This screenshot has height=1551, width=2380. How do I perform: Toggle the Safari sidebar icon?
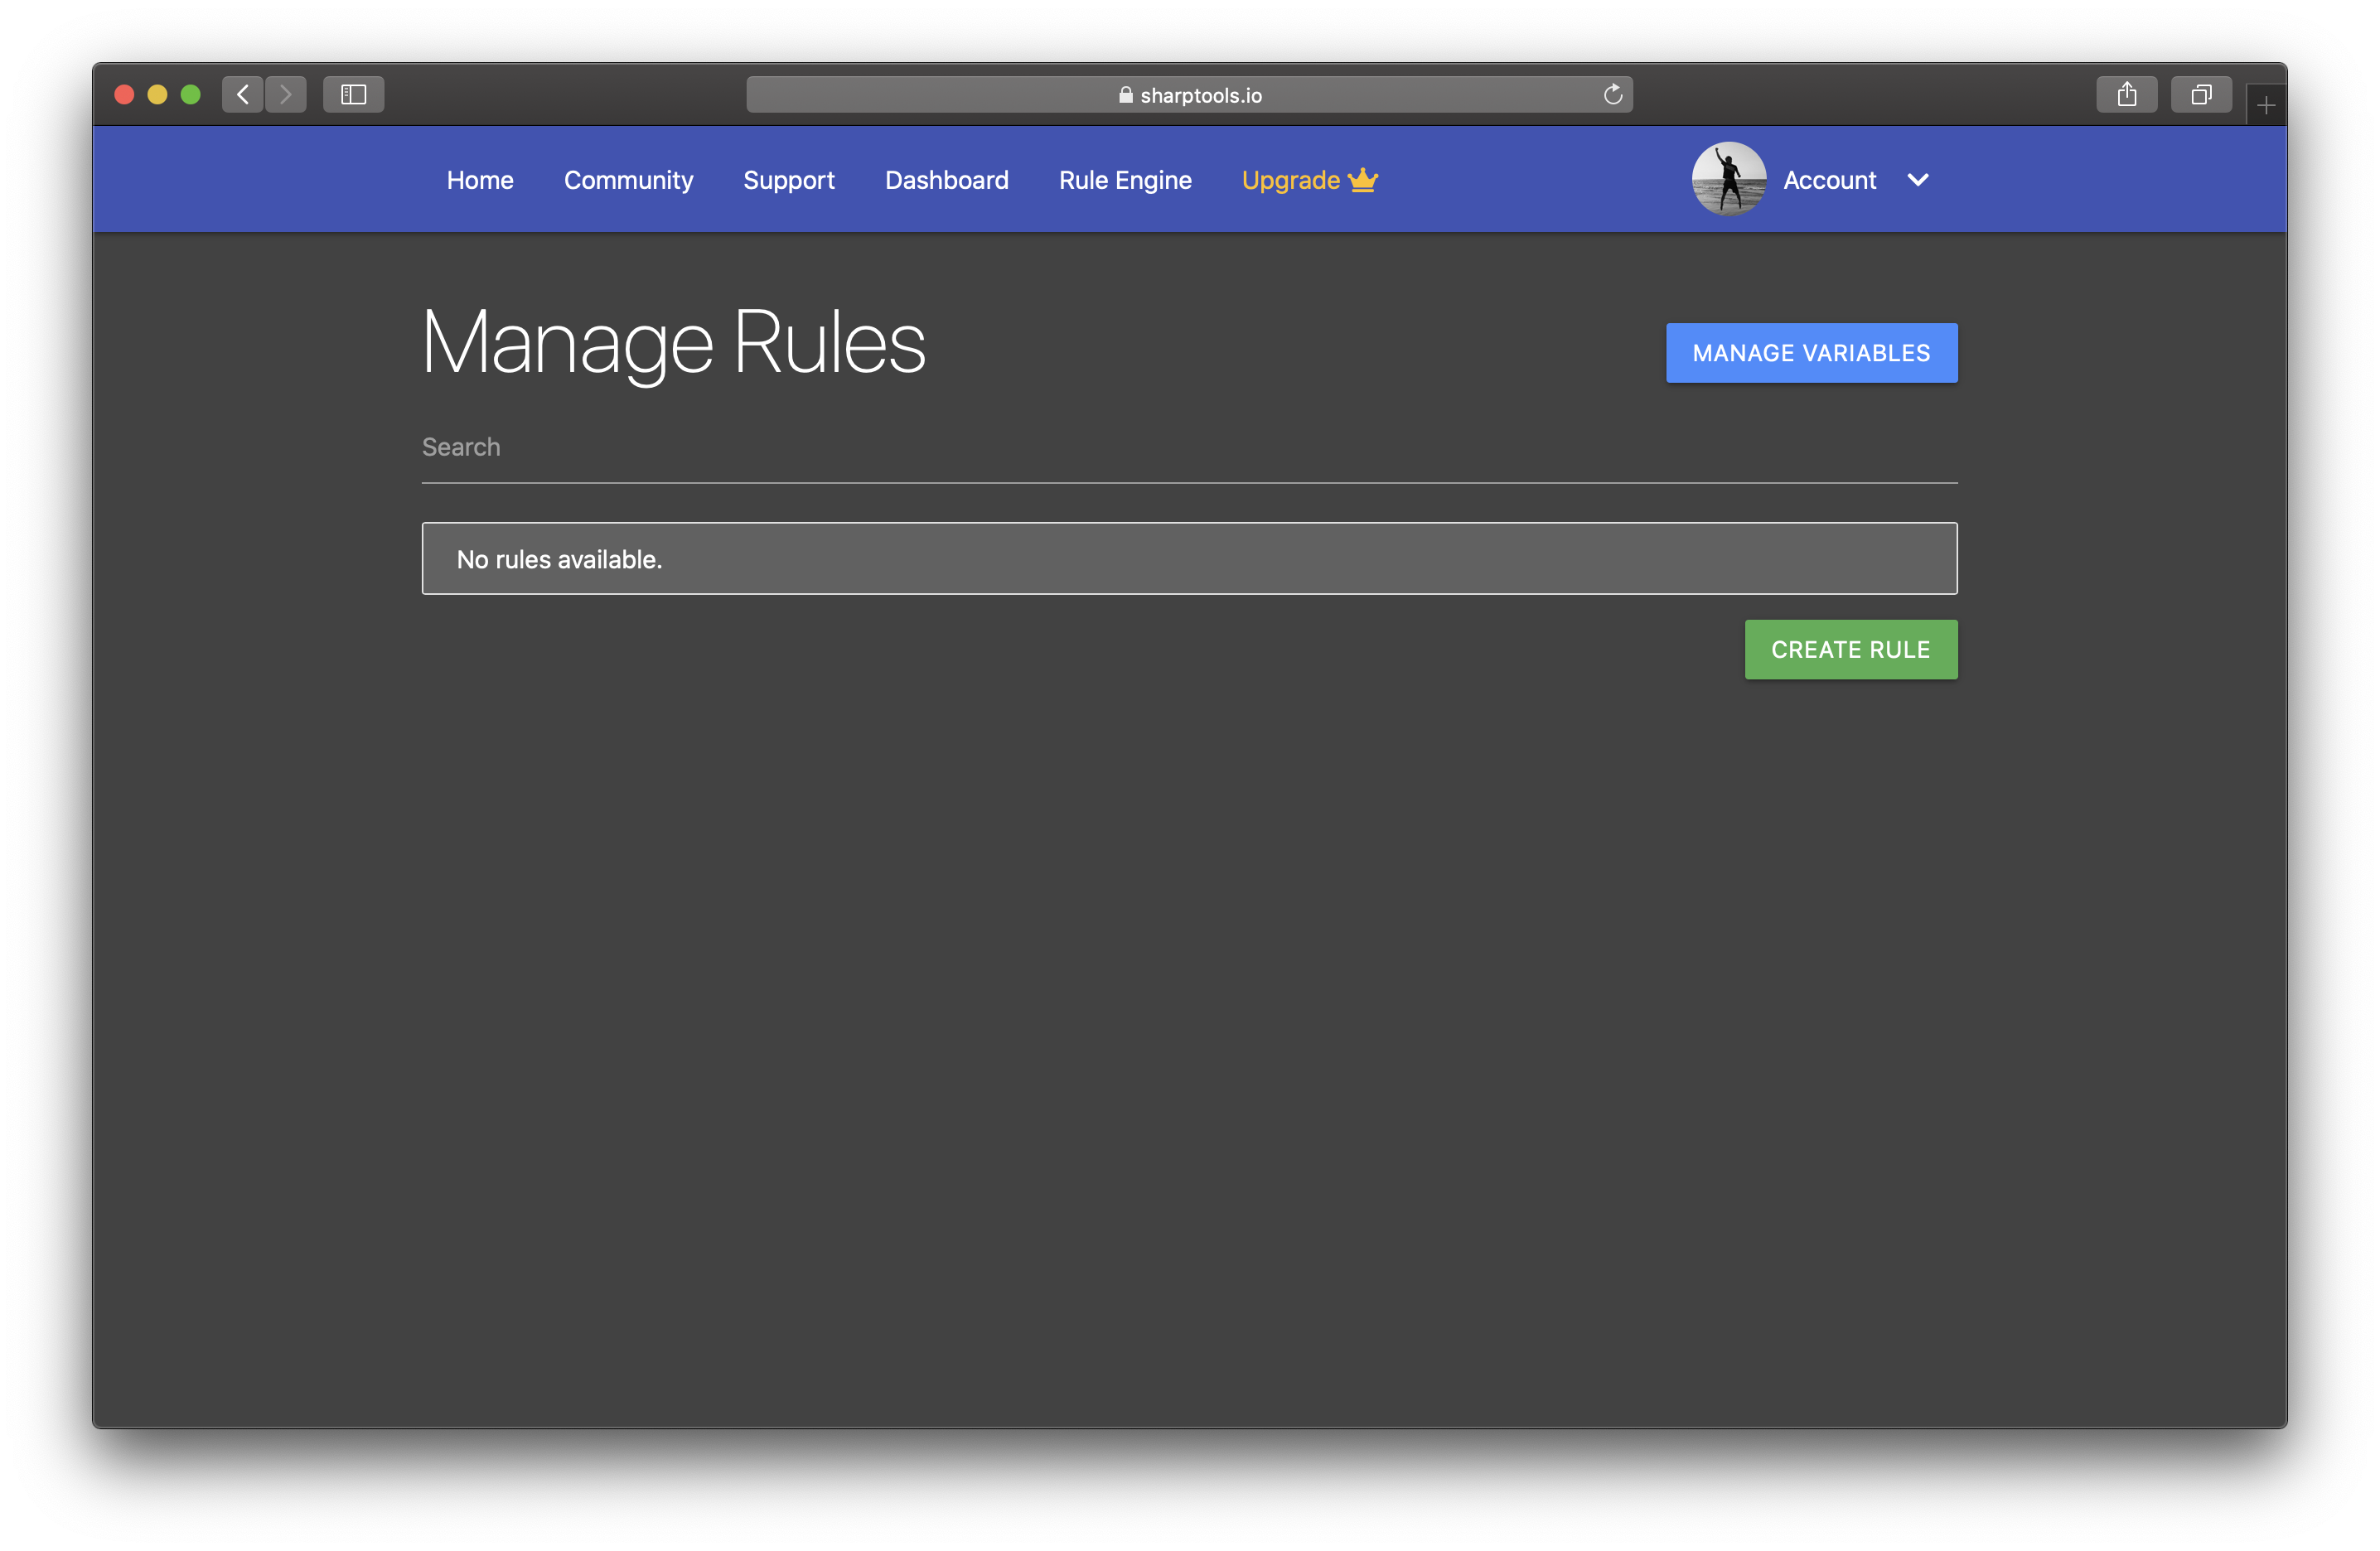pyautogui.click(x=354, y=94)
